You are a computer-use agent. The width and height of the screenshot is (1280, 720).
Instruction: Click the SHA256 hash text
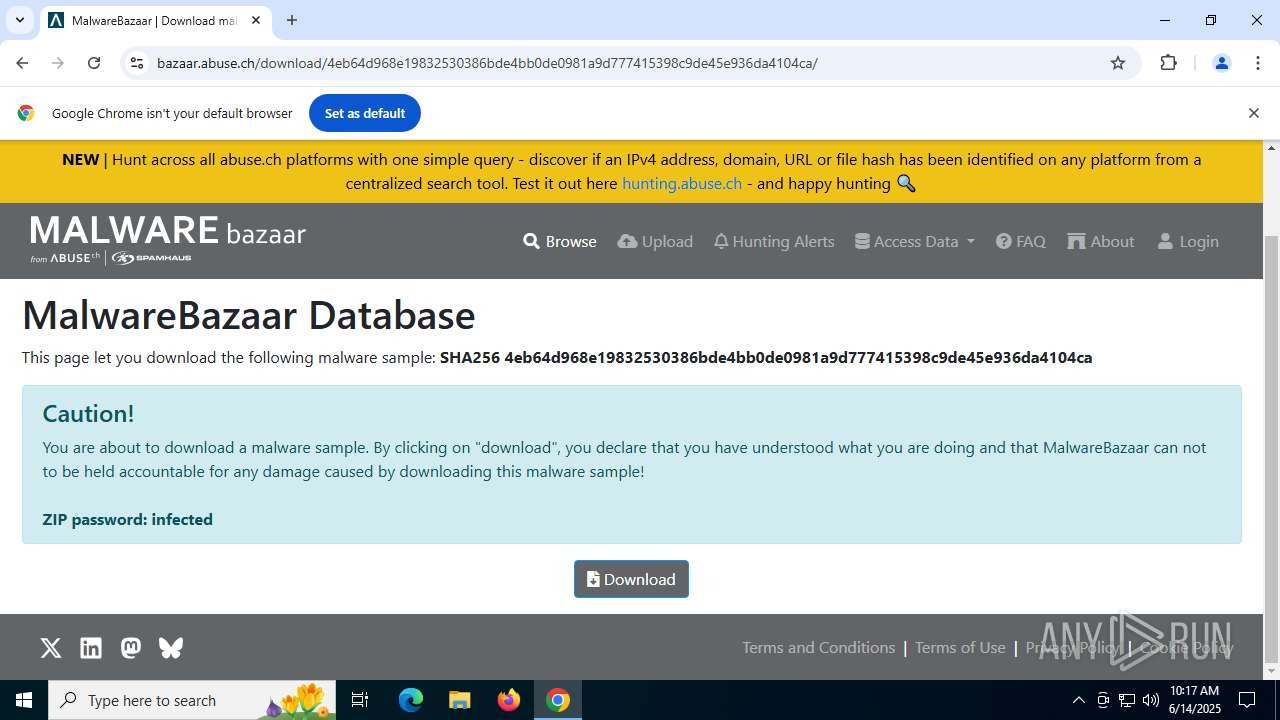tap(766, 357)
